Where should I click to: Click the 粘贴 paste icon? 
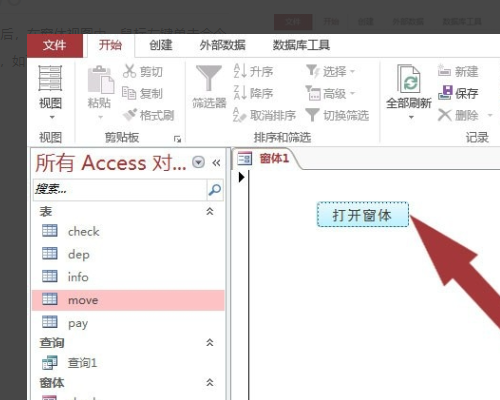[100, 79]
